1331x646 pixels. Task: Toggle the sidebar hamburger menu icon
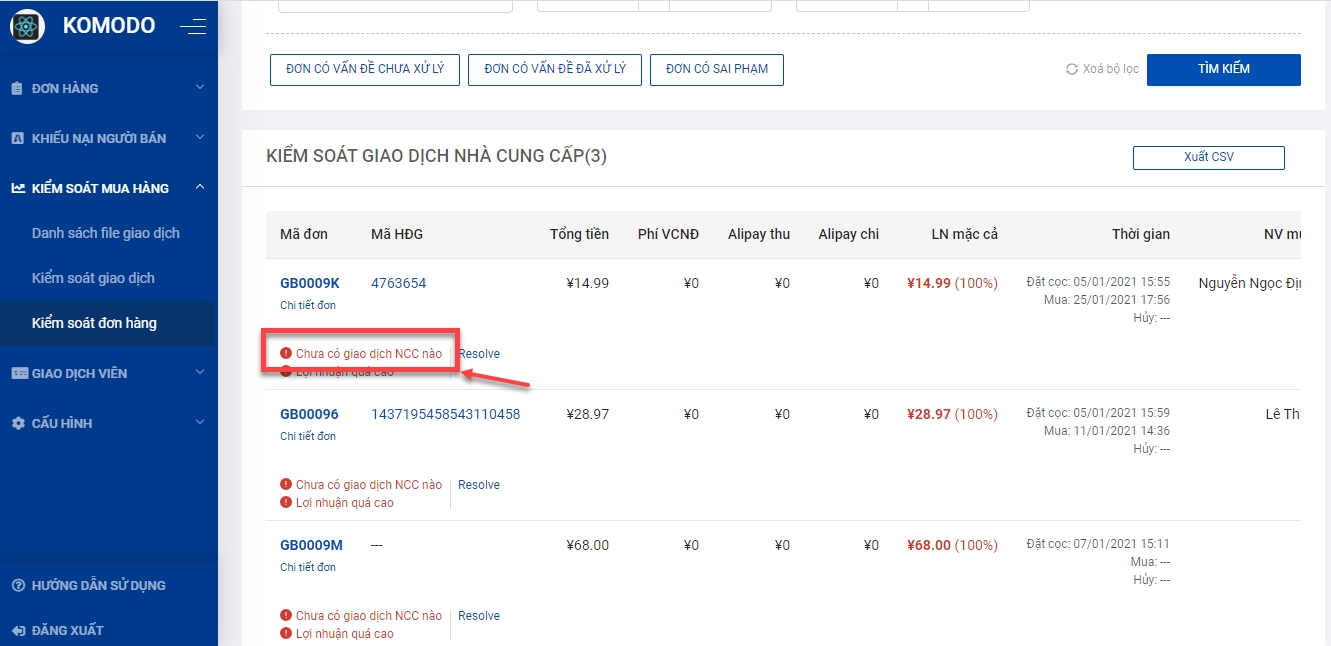point(193,27)
